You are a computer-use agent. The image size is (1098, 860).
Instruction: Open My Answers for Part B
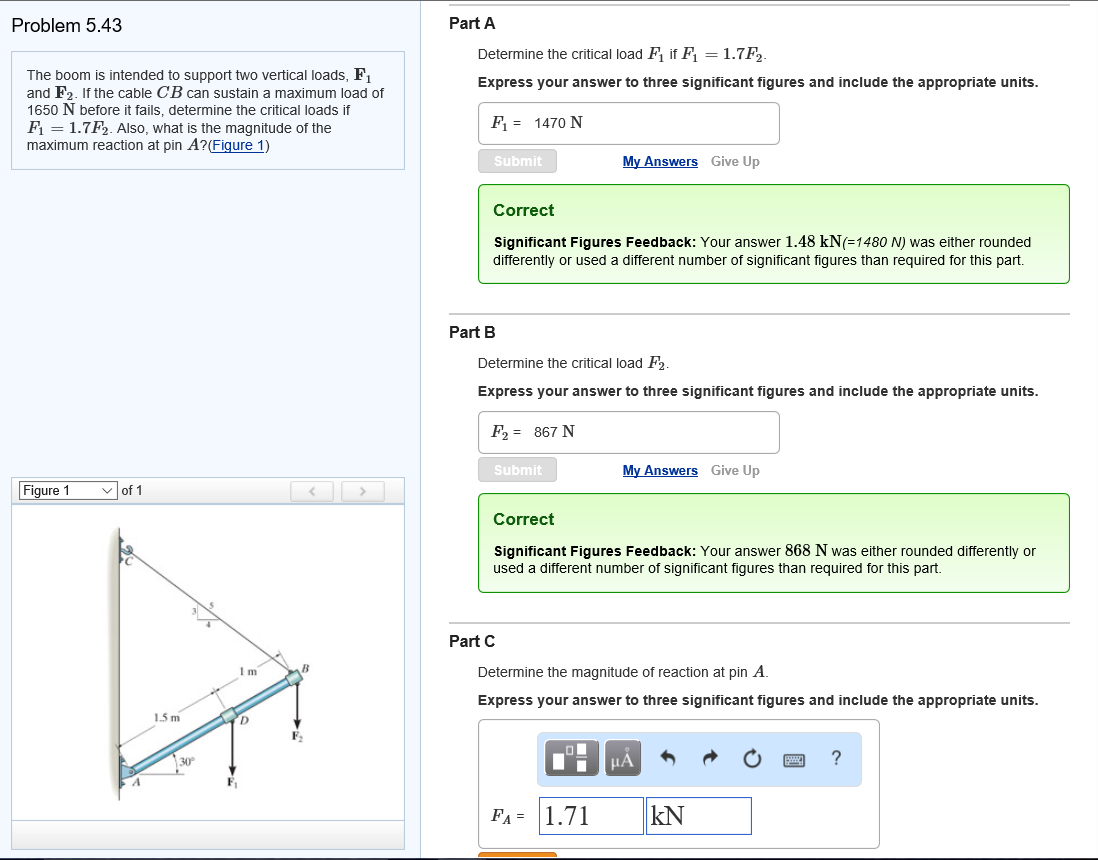[x=660, y=470]
